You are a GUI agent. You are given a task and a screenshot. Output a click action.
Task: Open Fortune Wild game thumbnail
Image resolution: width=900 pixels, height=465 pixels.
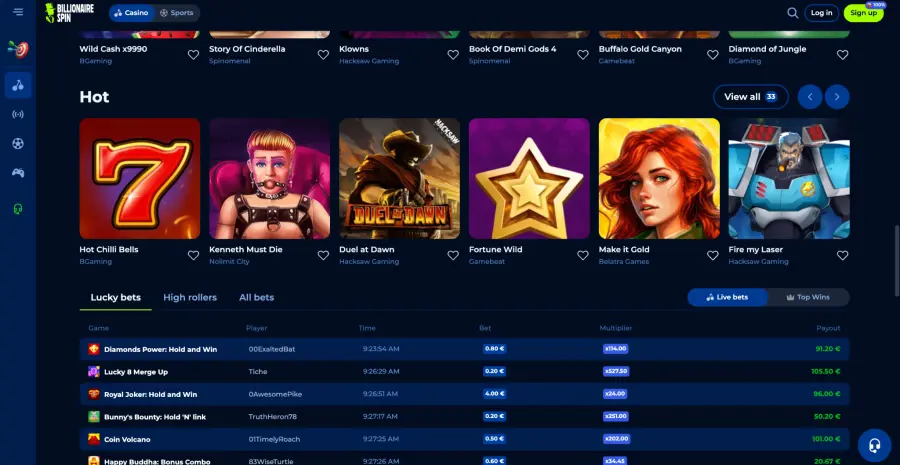pos(529,179)
